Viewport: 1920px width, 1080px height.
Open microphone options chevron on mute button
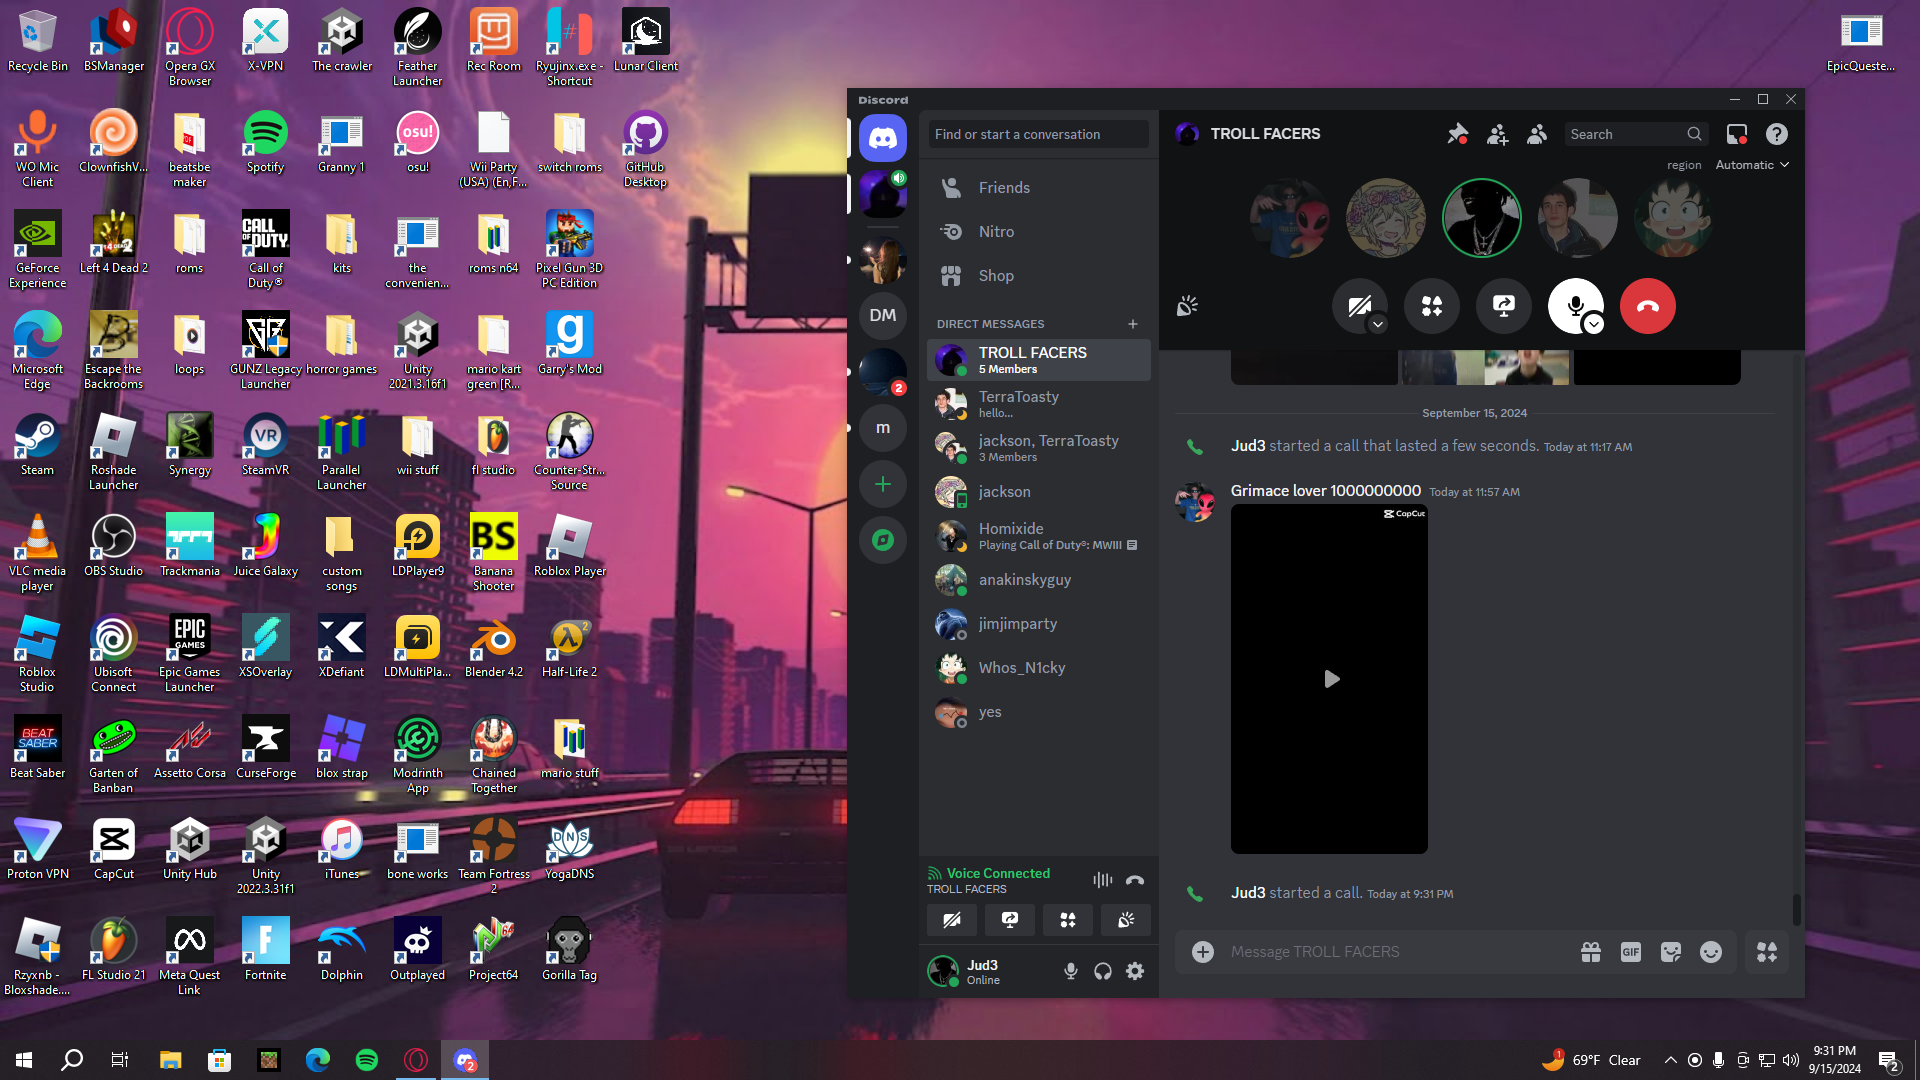pos(1594,324)
